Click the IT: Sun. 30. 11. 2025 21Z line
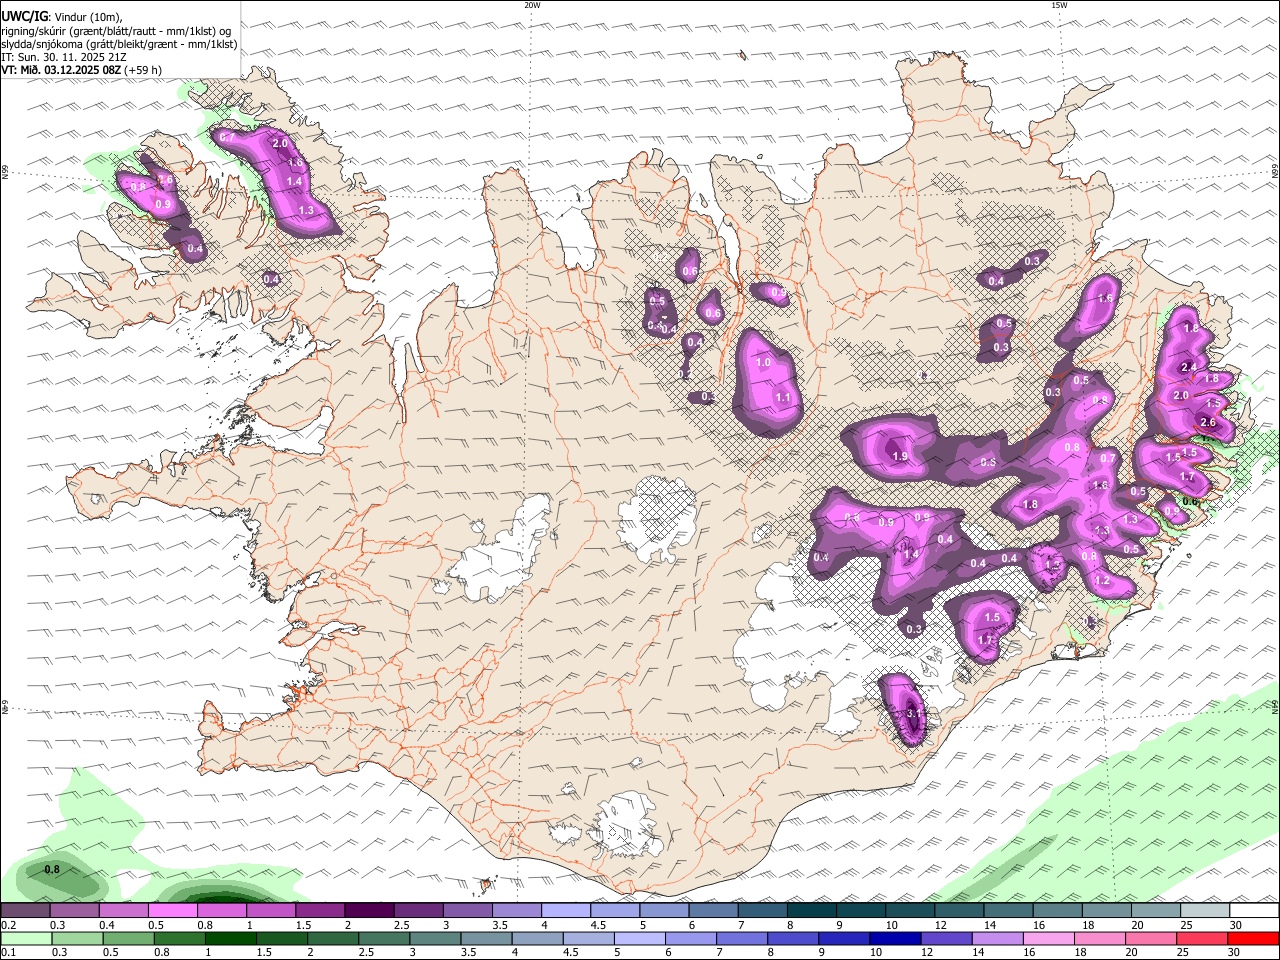 [64, 56]
